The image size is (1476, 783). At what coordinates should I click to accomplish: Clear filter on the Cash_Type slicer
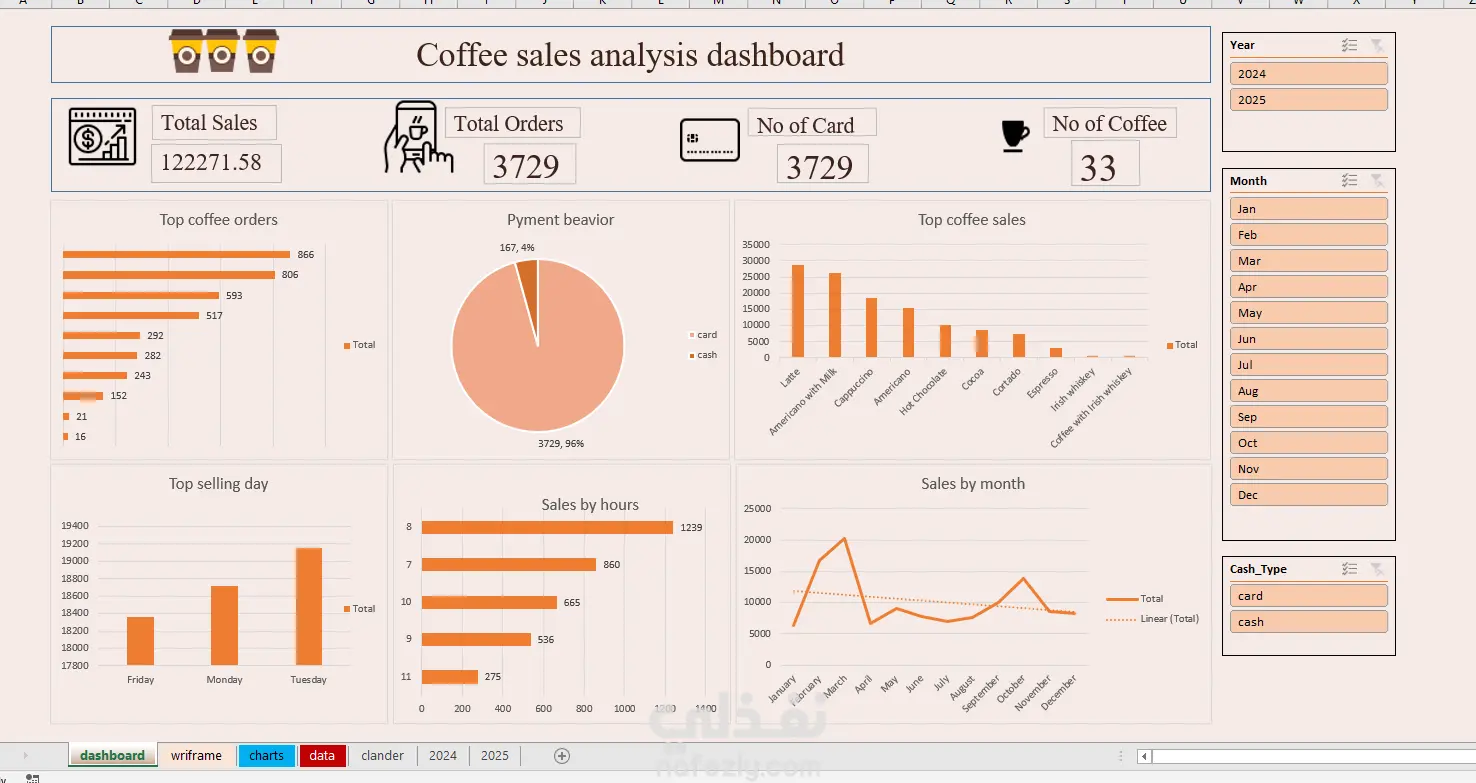pyautogui.click(x=1377, y=569)
